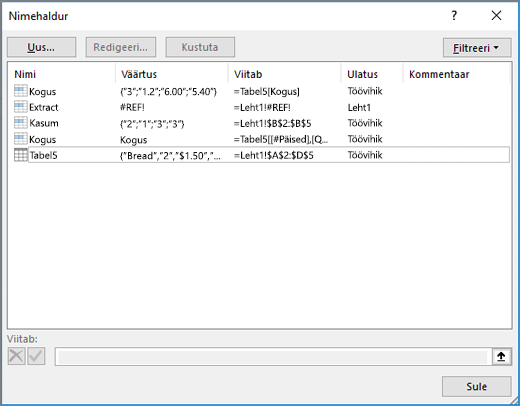Click the cancel X icon beside Viitab
Screen dimensions: 520x406
(x=16, y=356)
